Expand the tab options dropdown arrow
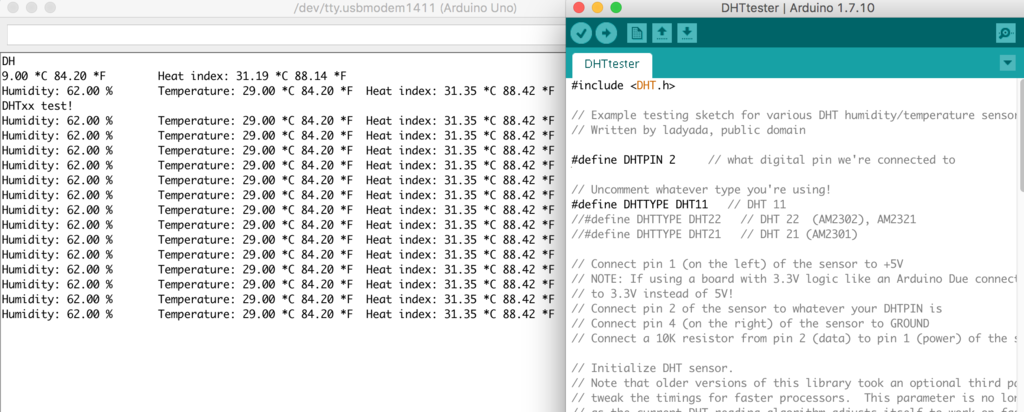 (x=1008, y=63)
